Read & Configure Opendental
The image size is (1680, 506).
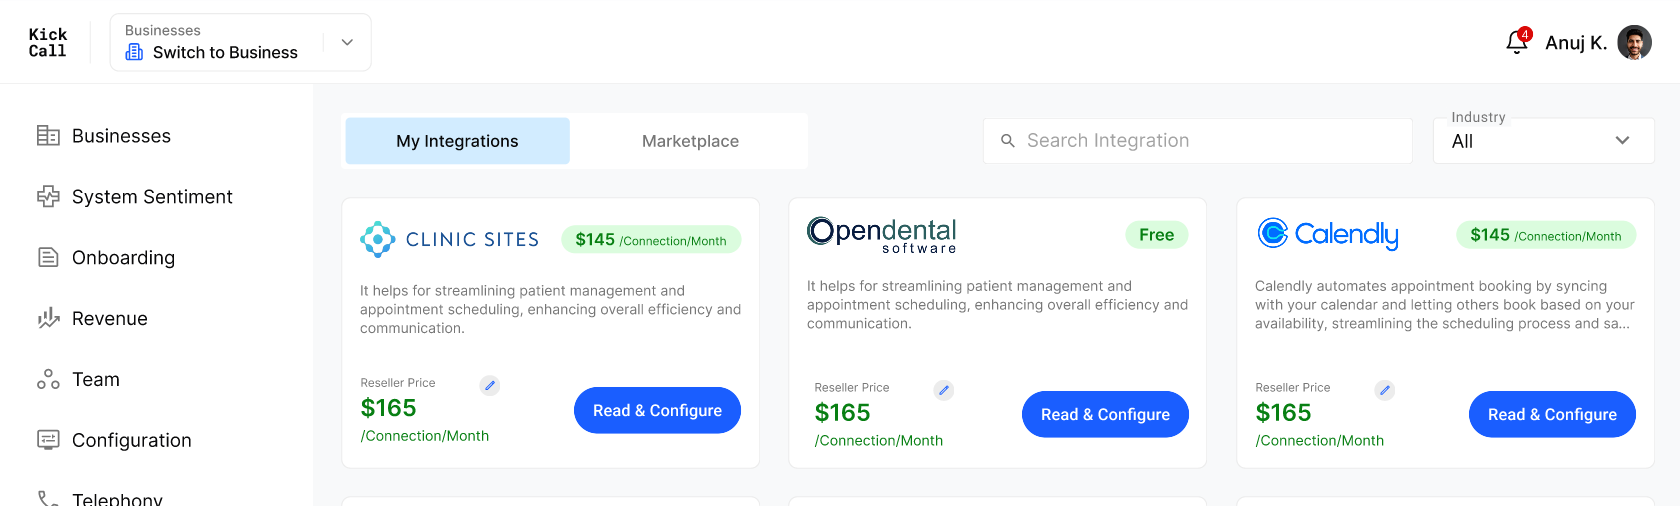click(1105, 414)
